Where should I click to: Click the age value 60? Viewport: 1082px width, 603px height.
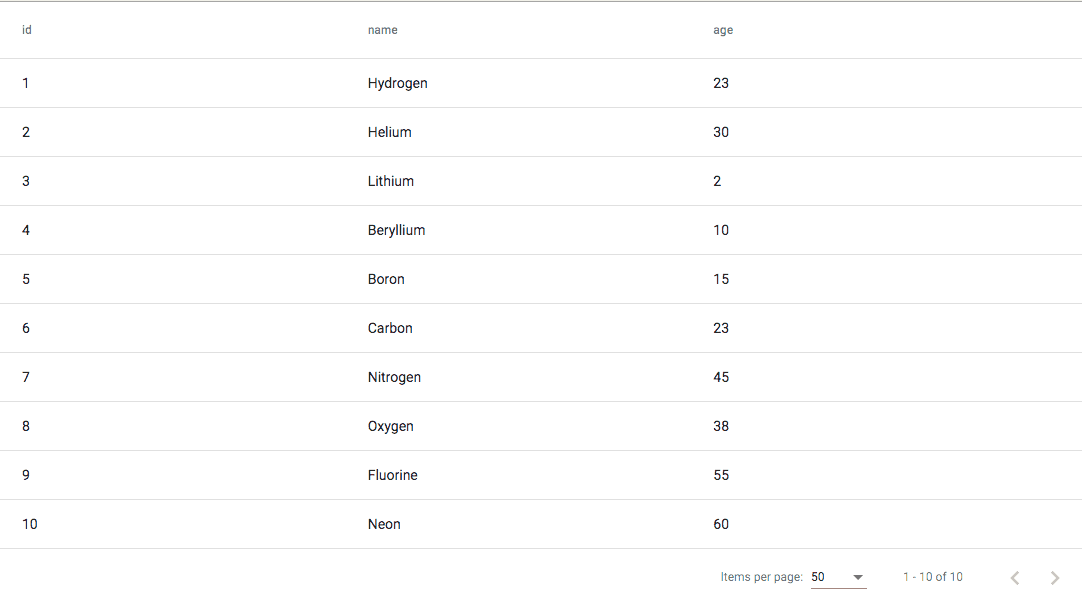[x=721, y=524]
